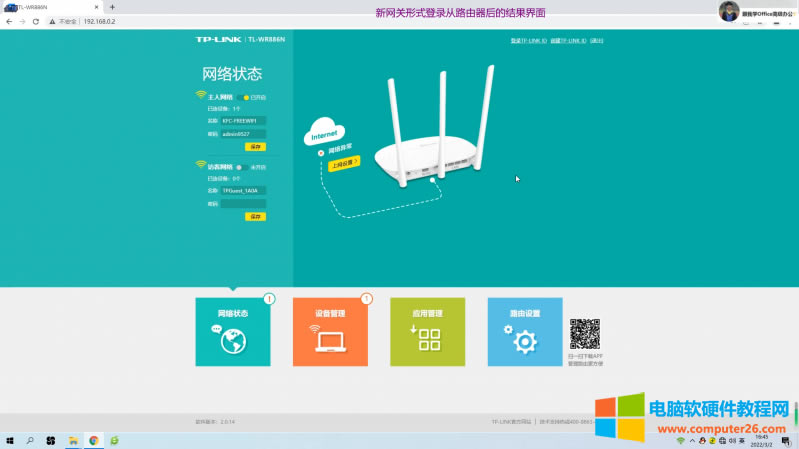Click the Internet cloud icon

pyautogui.click(x=325, y=131)
